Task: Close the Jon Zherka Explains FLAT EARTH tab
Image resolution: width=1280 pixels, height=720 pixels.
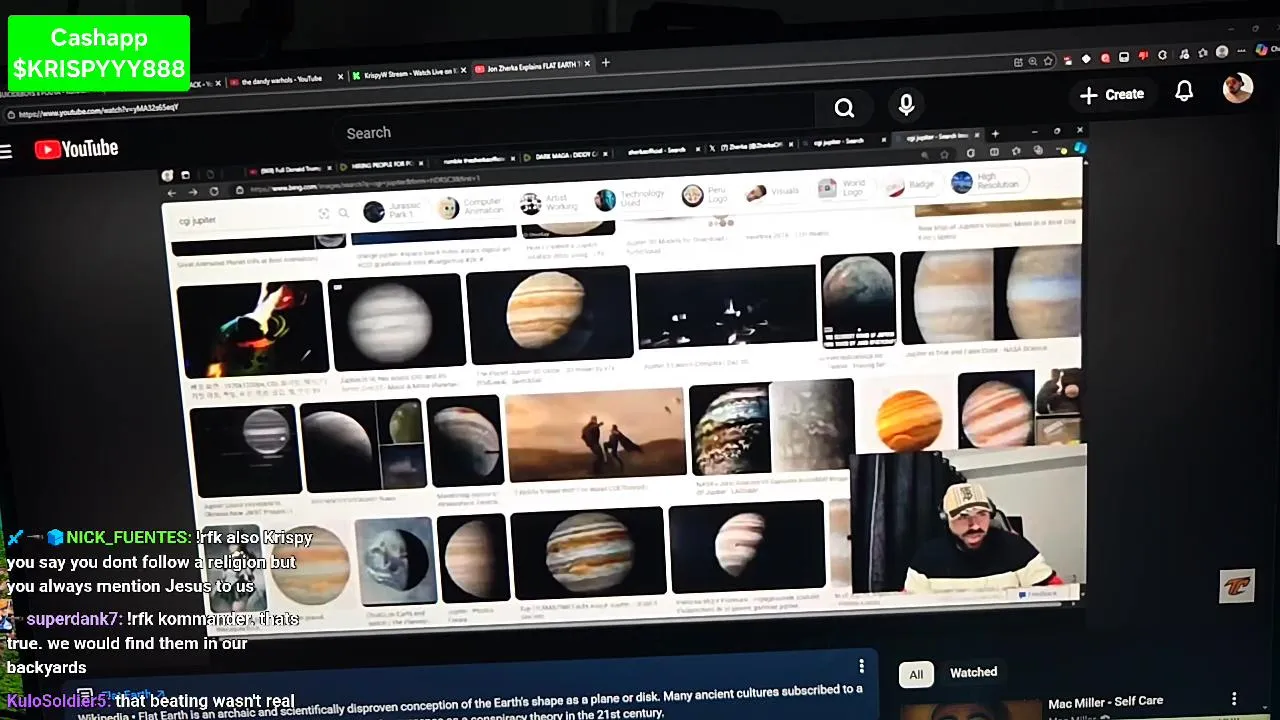Action: 588,64
